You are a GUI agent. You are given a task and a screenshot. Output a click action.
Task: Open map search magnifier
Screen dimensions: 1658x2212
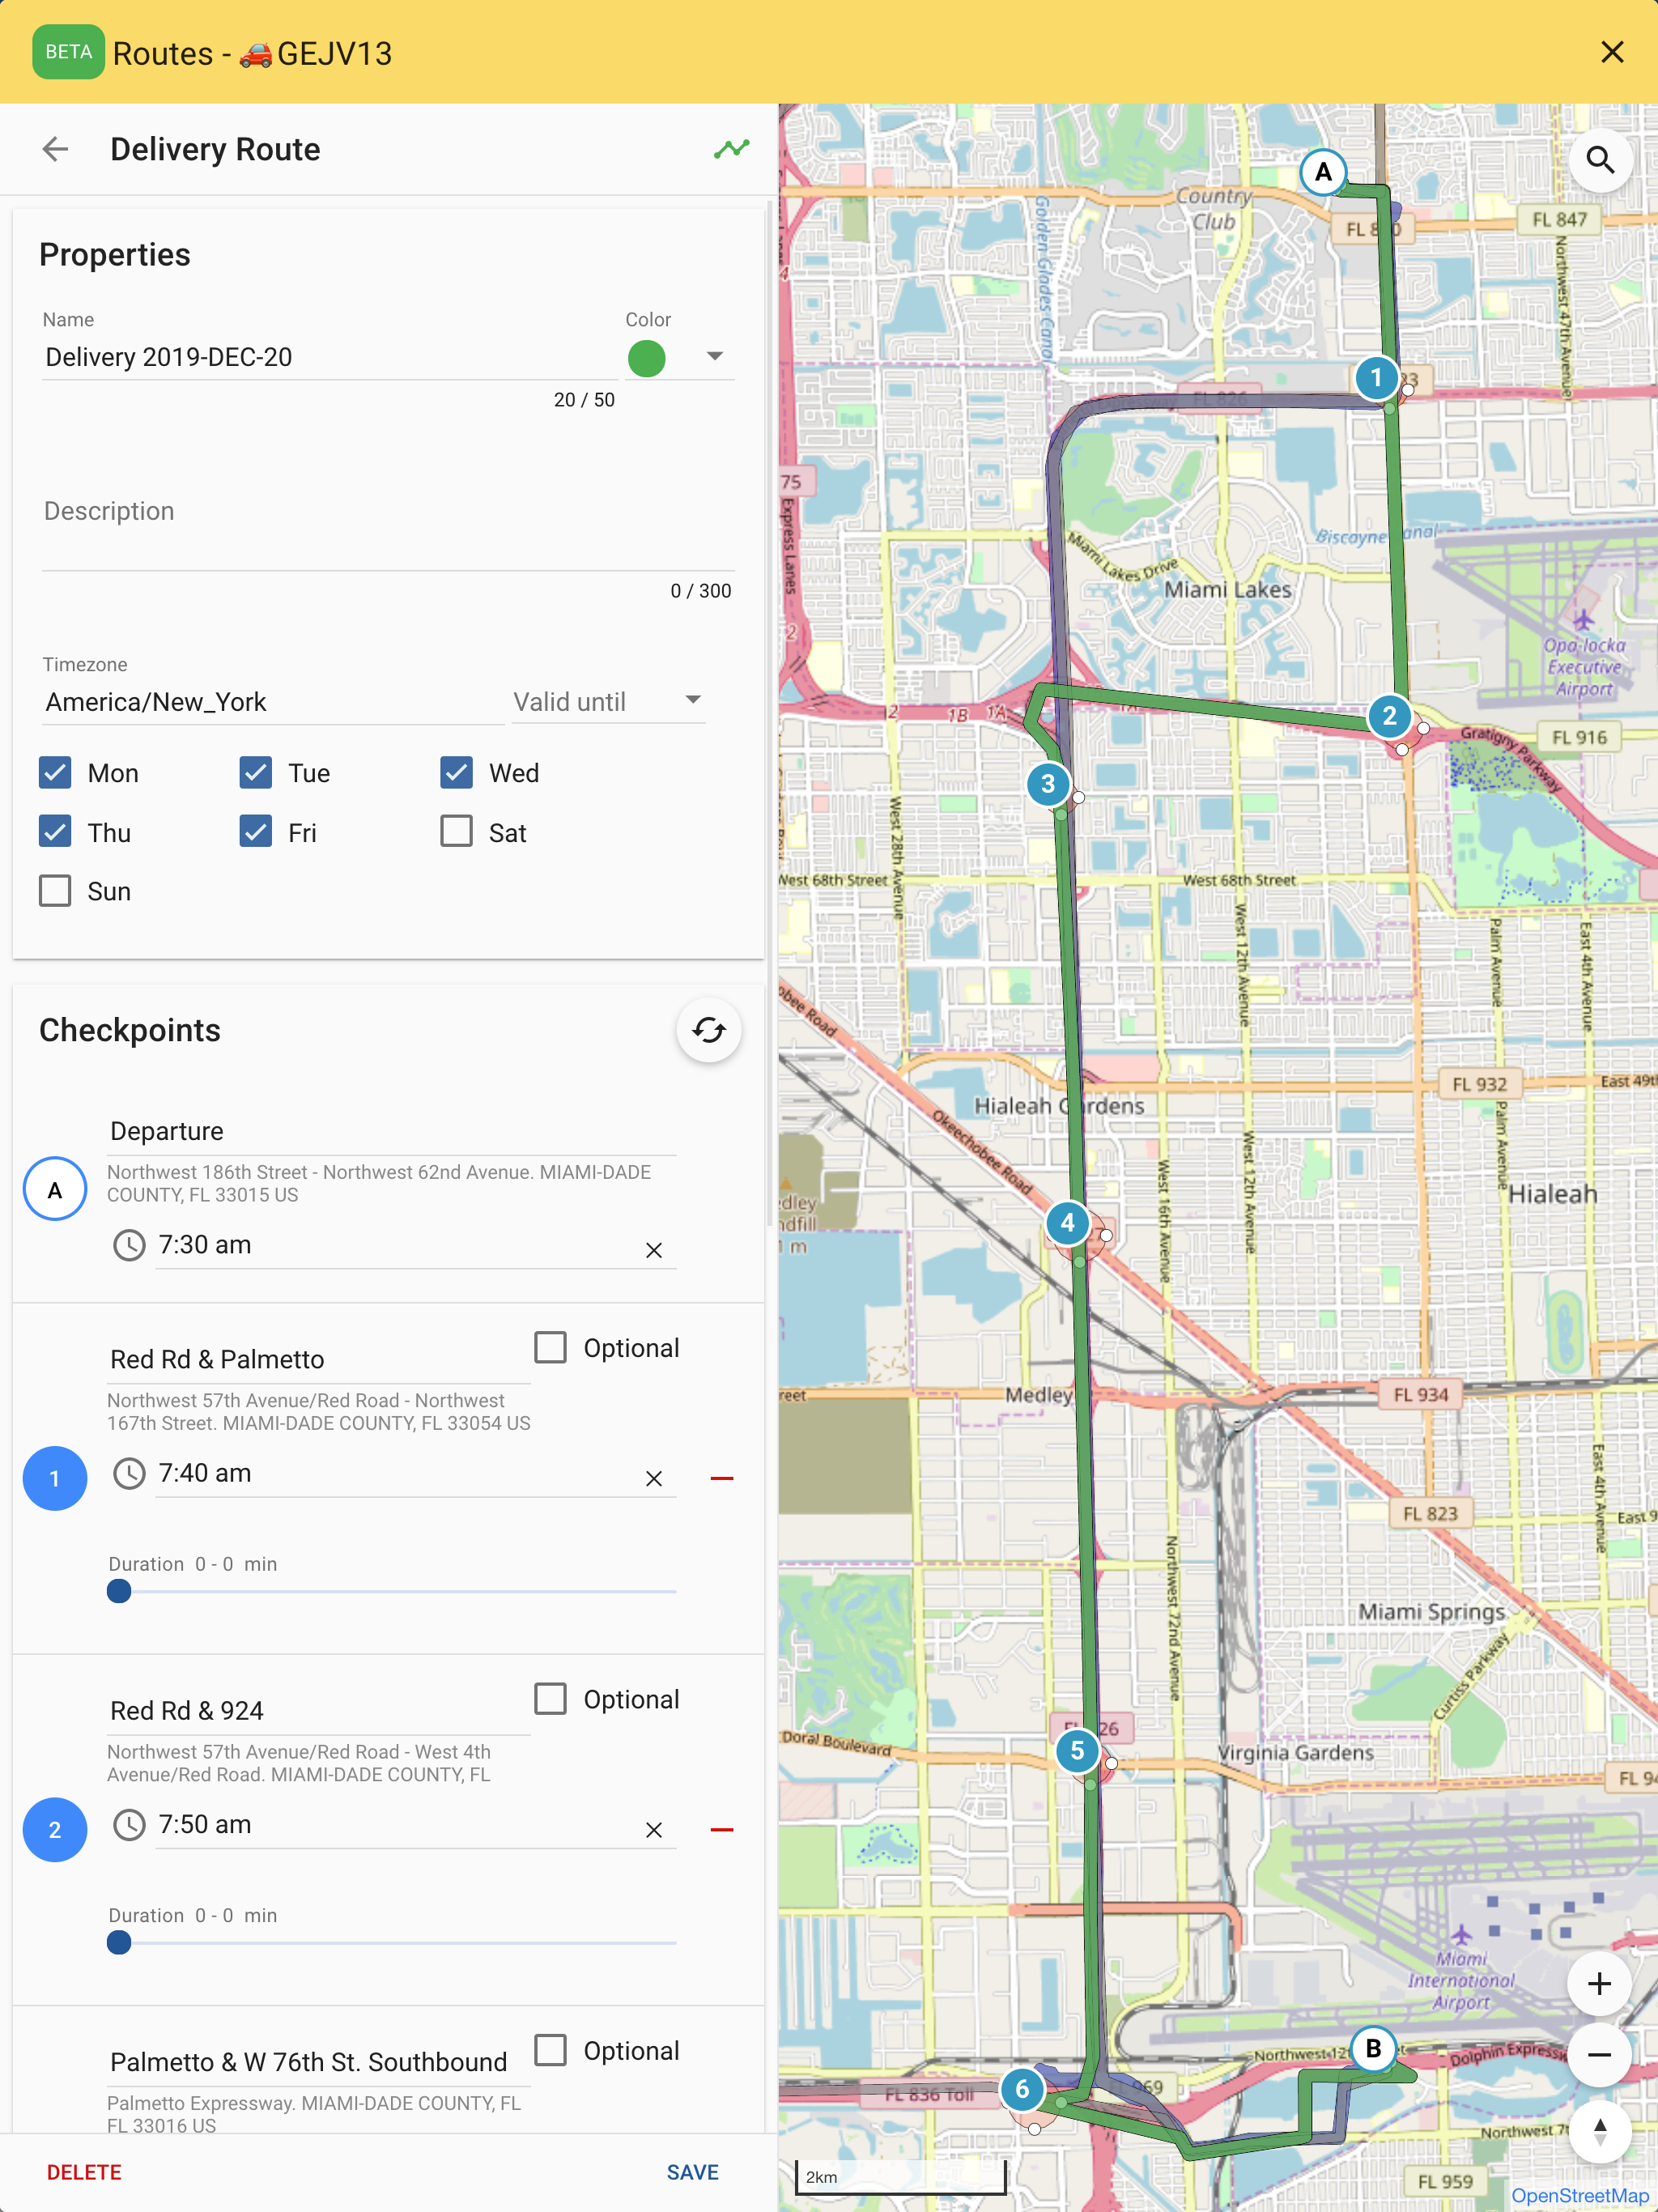1600,160
